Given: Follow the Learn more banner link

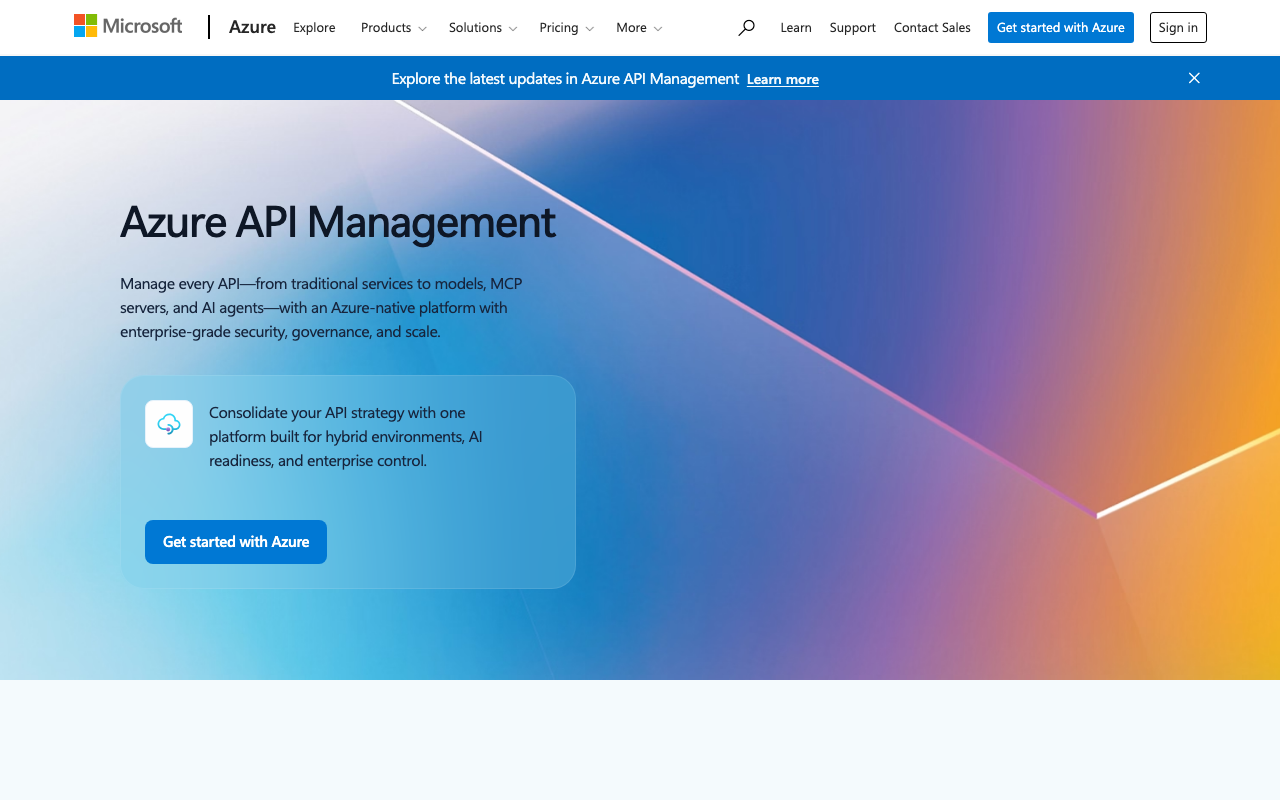Looking at the screenshot, I should point(783,79).
